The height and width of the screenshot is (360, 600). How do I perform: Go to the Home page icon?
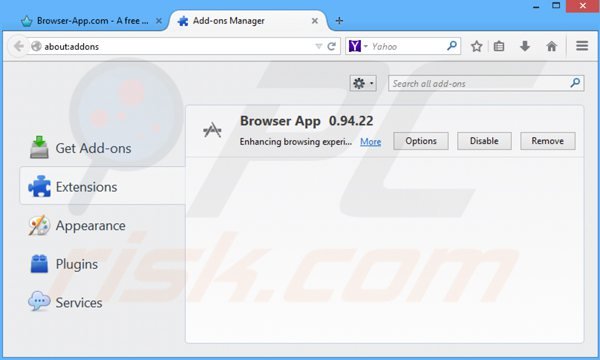pyautogui.click(x=551, y=46)
